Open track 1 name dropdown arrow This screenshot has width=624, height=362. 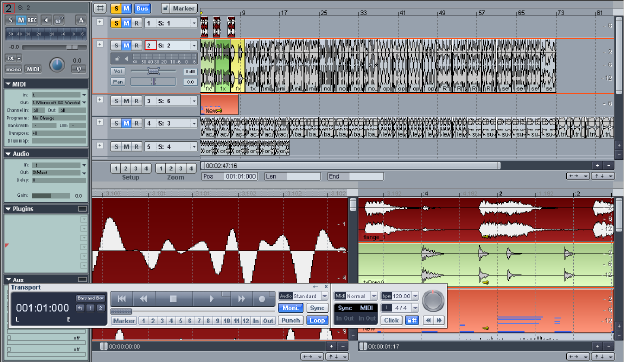194,23
